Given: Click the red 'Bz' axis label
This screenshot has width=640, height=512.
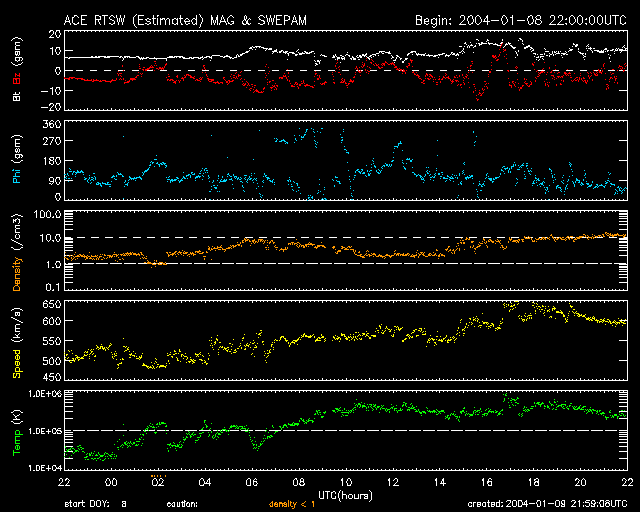Looking at the screenshot, I should click(17, 78).
